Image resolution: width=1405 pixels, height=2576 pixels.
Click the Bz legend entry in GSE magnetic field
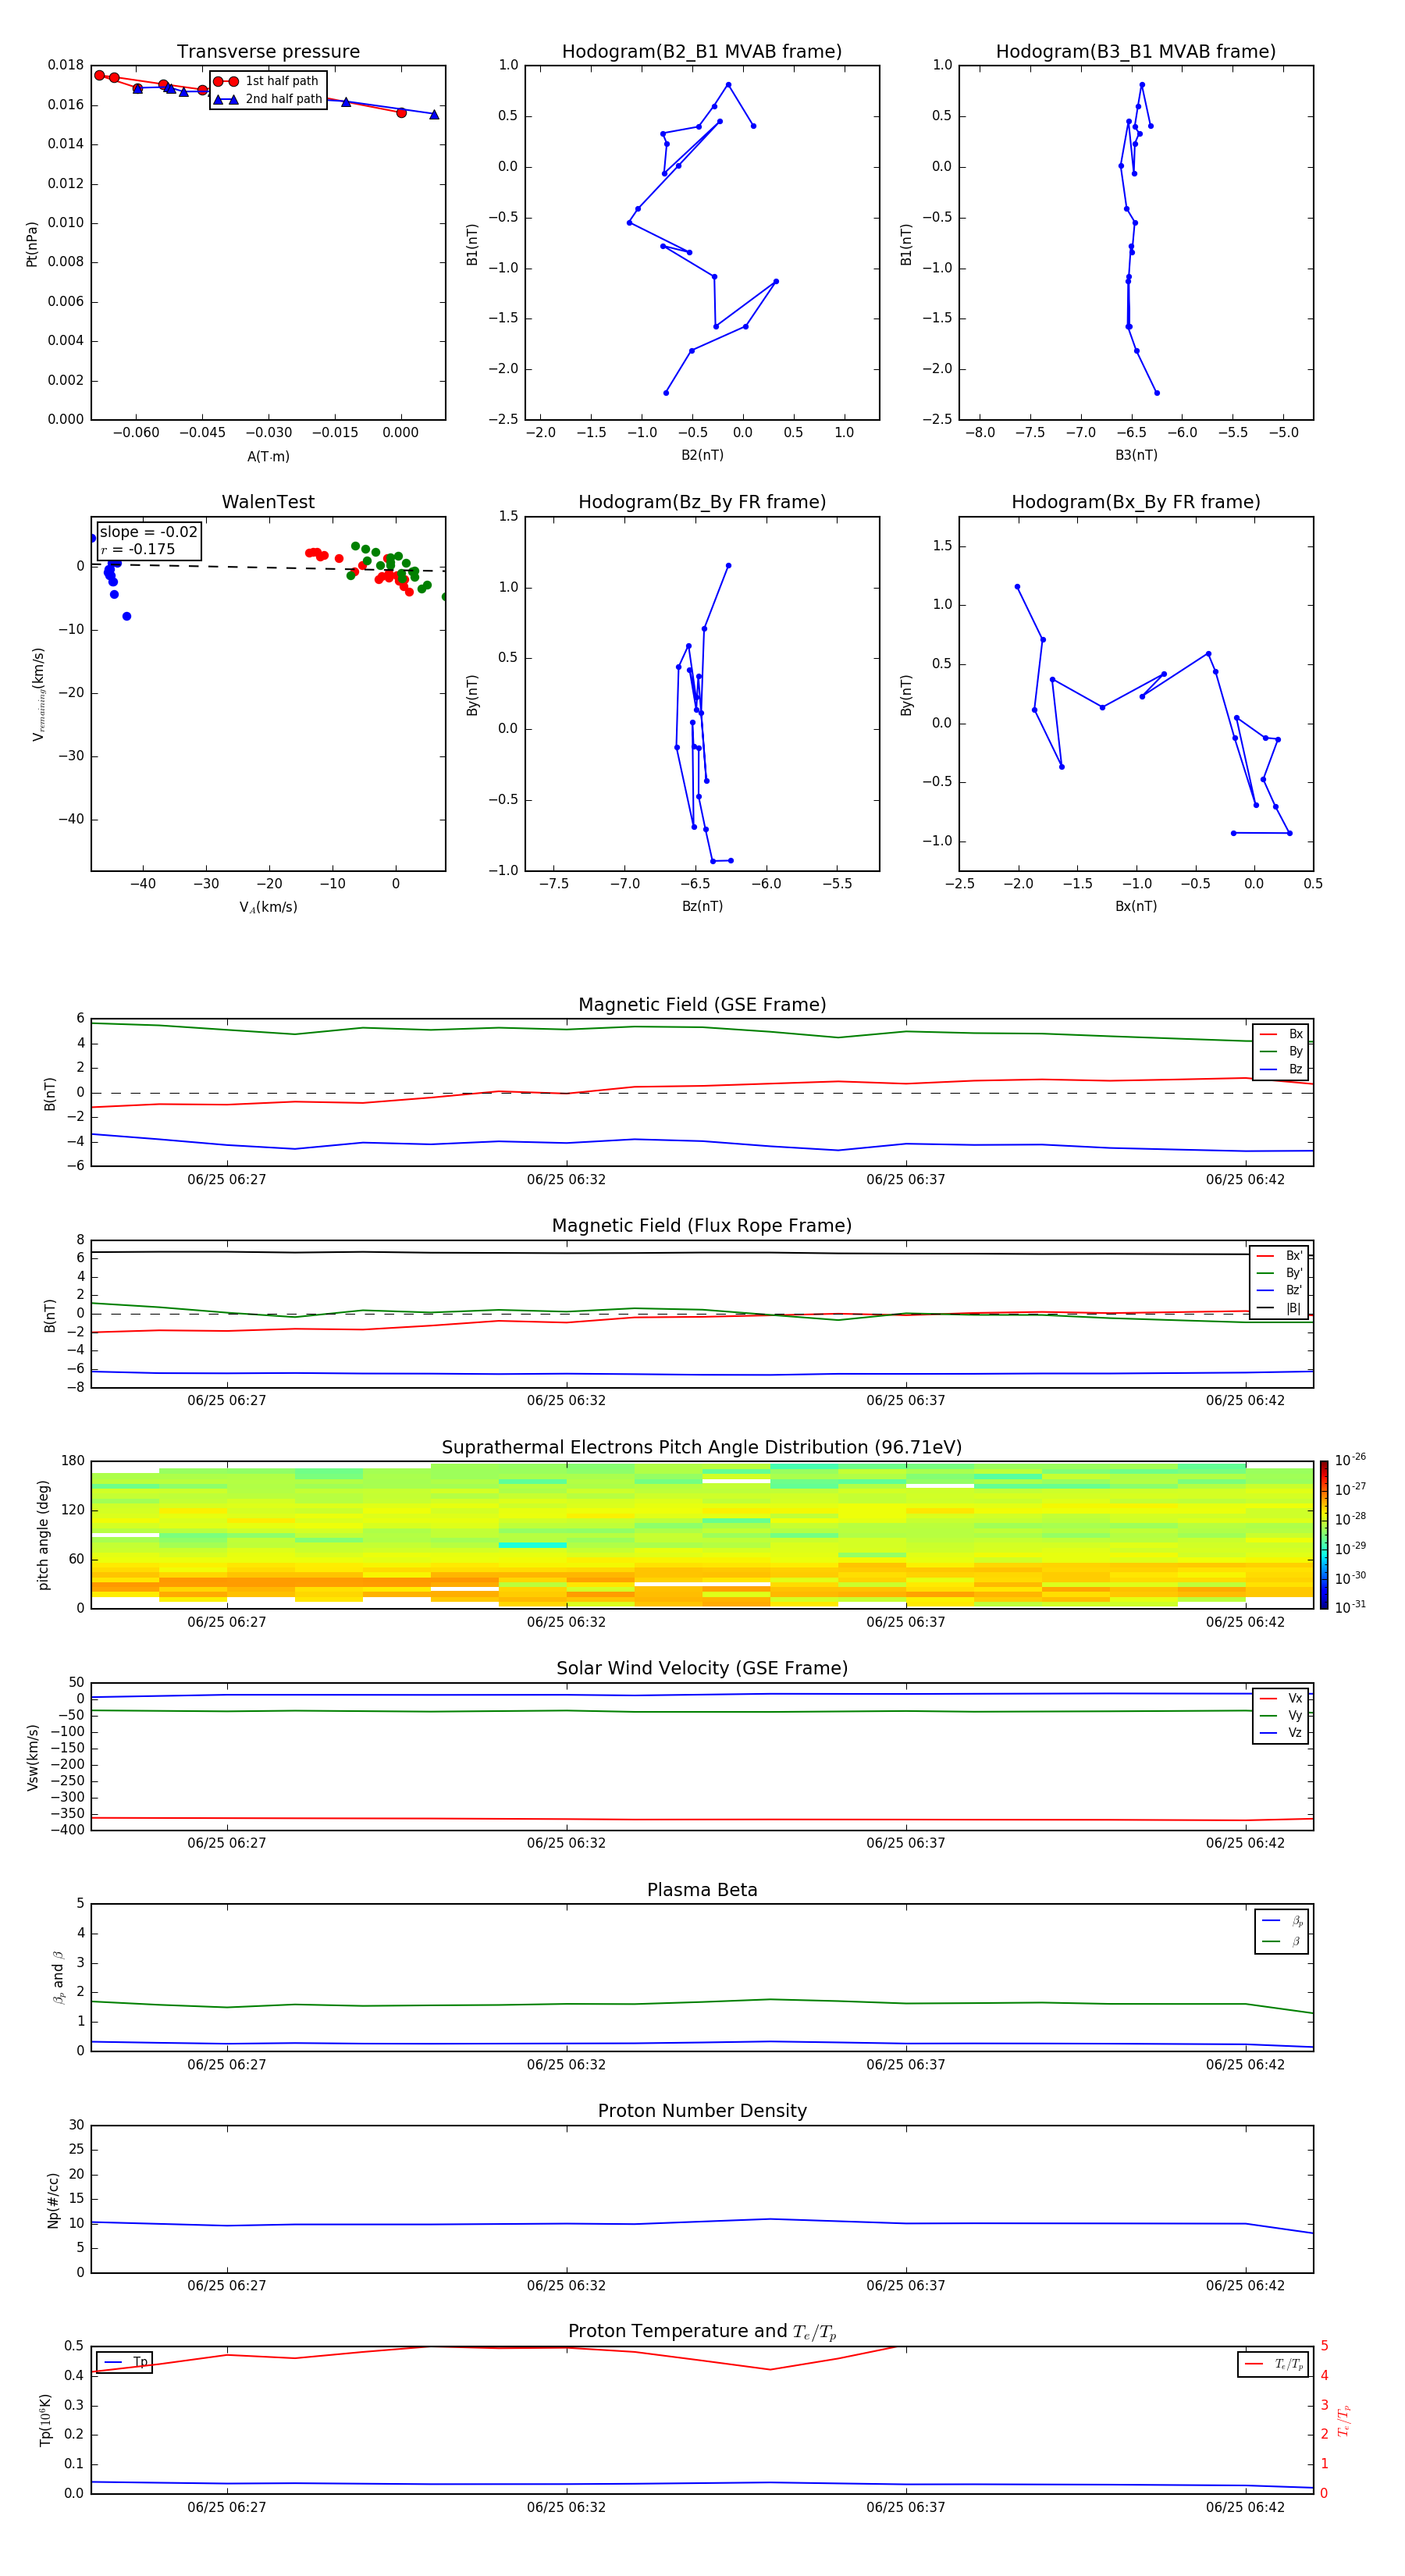tap(1282, 1069)
